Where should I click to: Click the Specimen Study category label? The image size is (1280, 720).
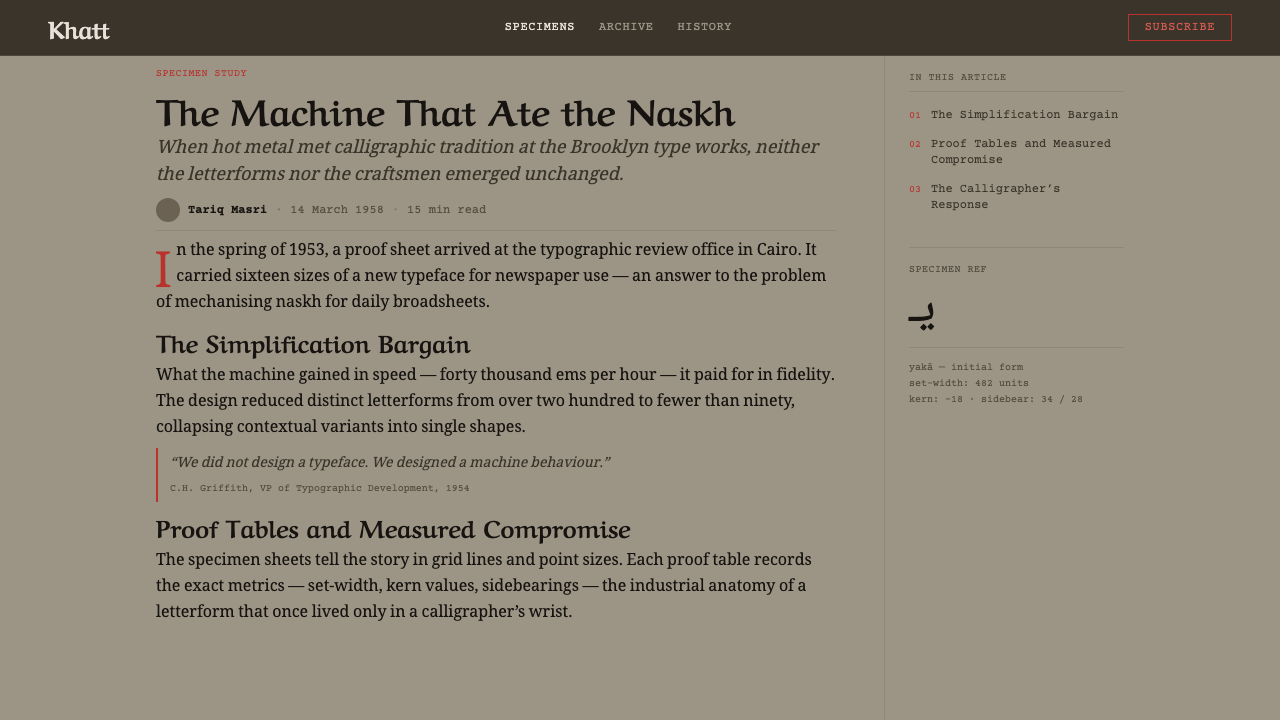tap(201, 73)
